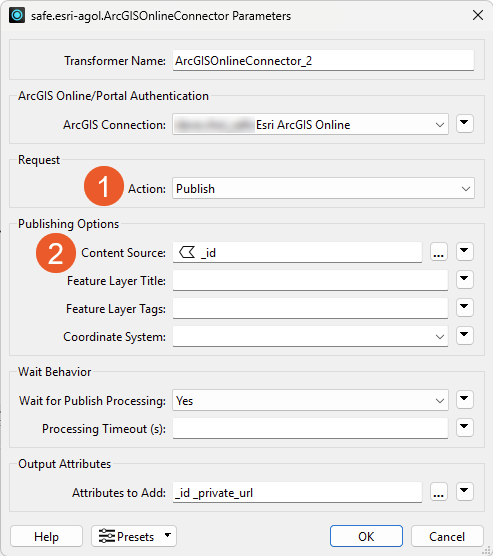Click the Cancel button

point(447,536)
